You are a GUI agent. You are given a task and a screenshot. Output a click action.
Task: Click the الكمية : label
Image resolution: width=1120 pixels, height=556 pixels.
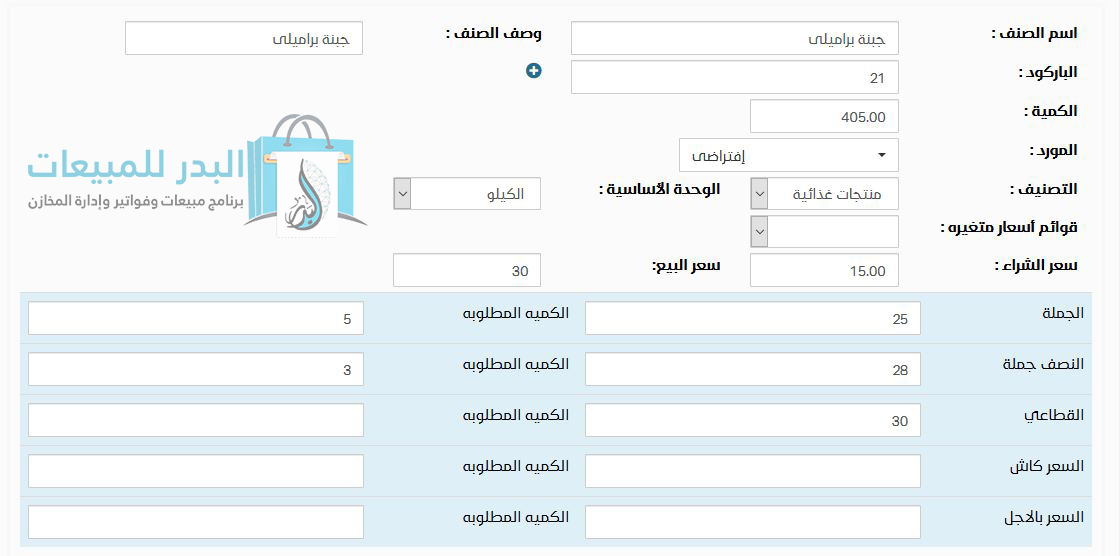pos(1050,111)
